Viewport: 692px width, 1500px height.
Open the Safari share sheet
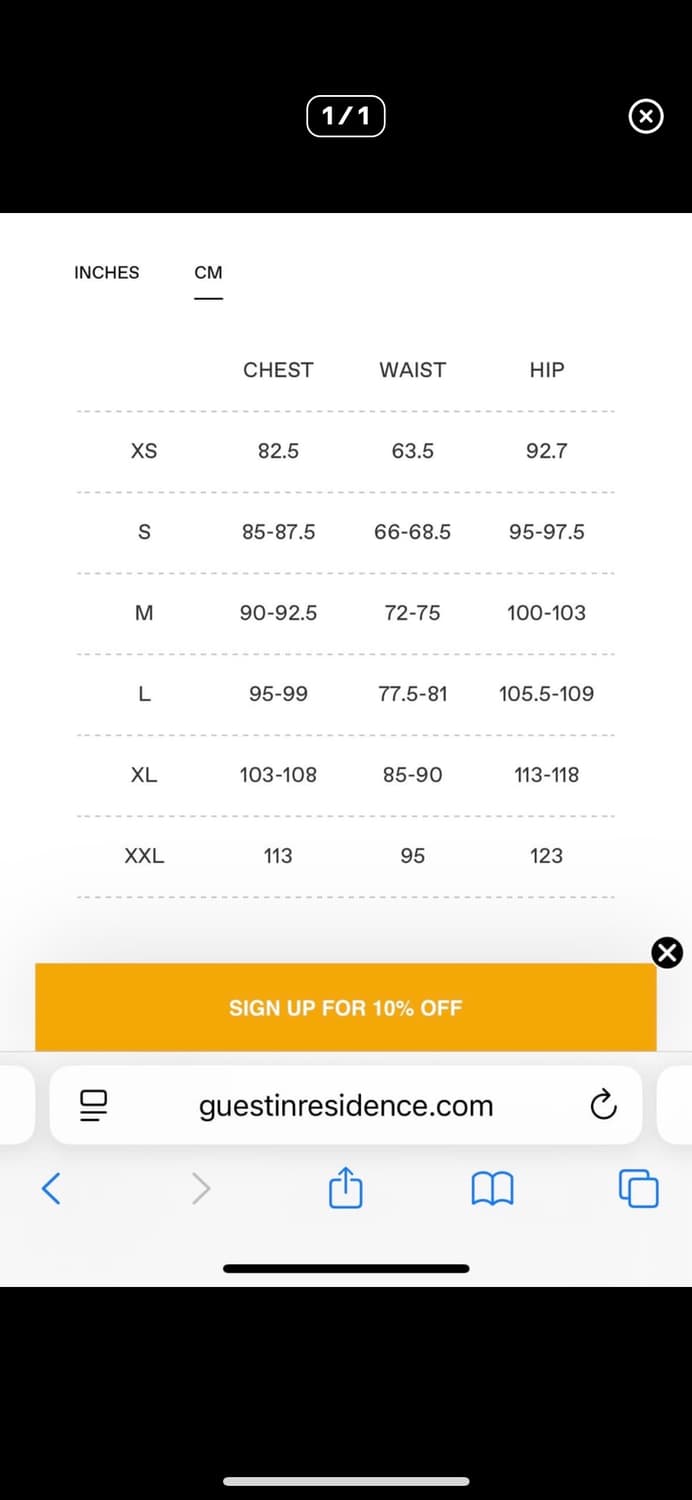click(346, 1188)
